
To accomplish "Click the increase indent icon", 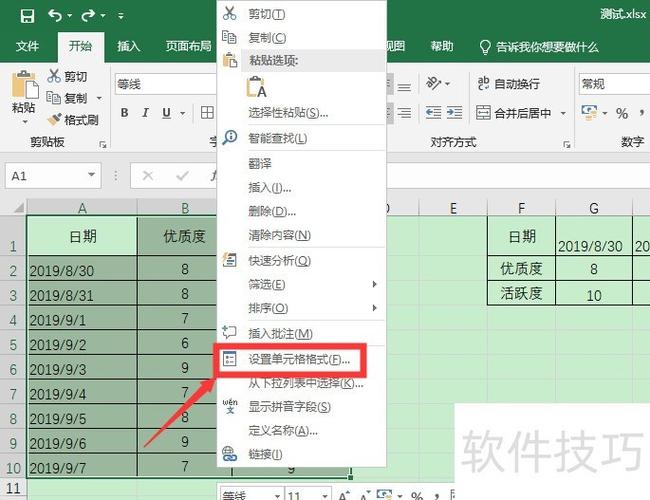I will click(454, 113).
